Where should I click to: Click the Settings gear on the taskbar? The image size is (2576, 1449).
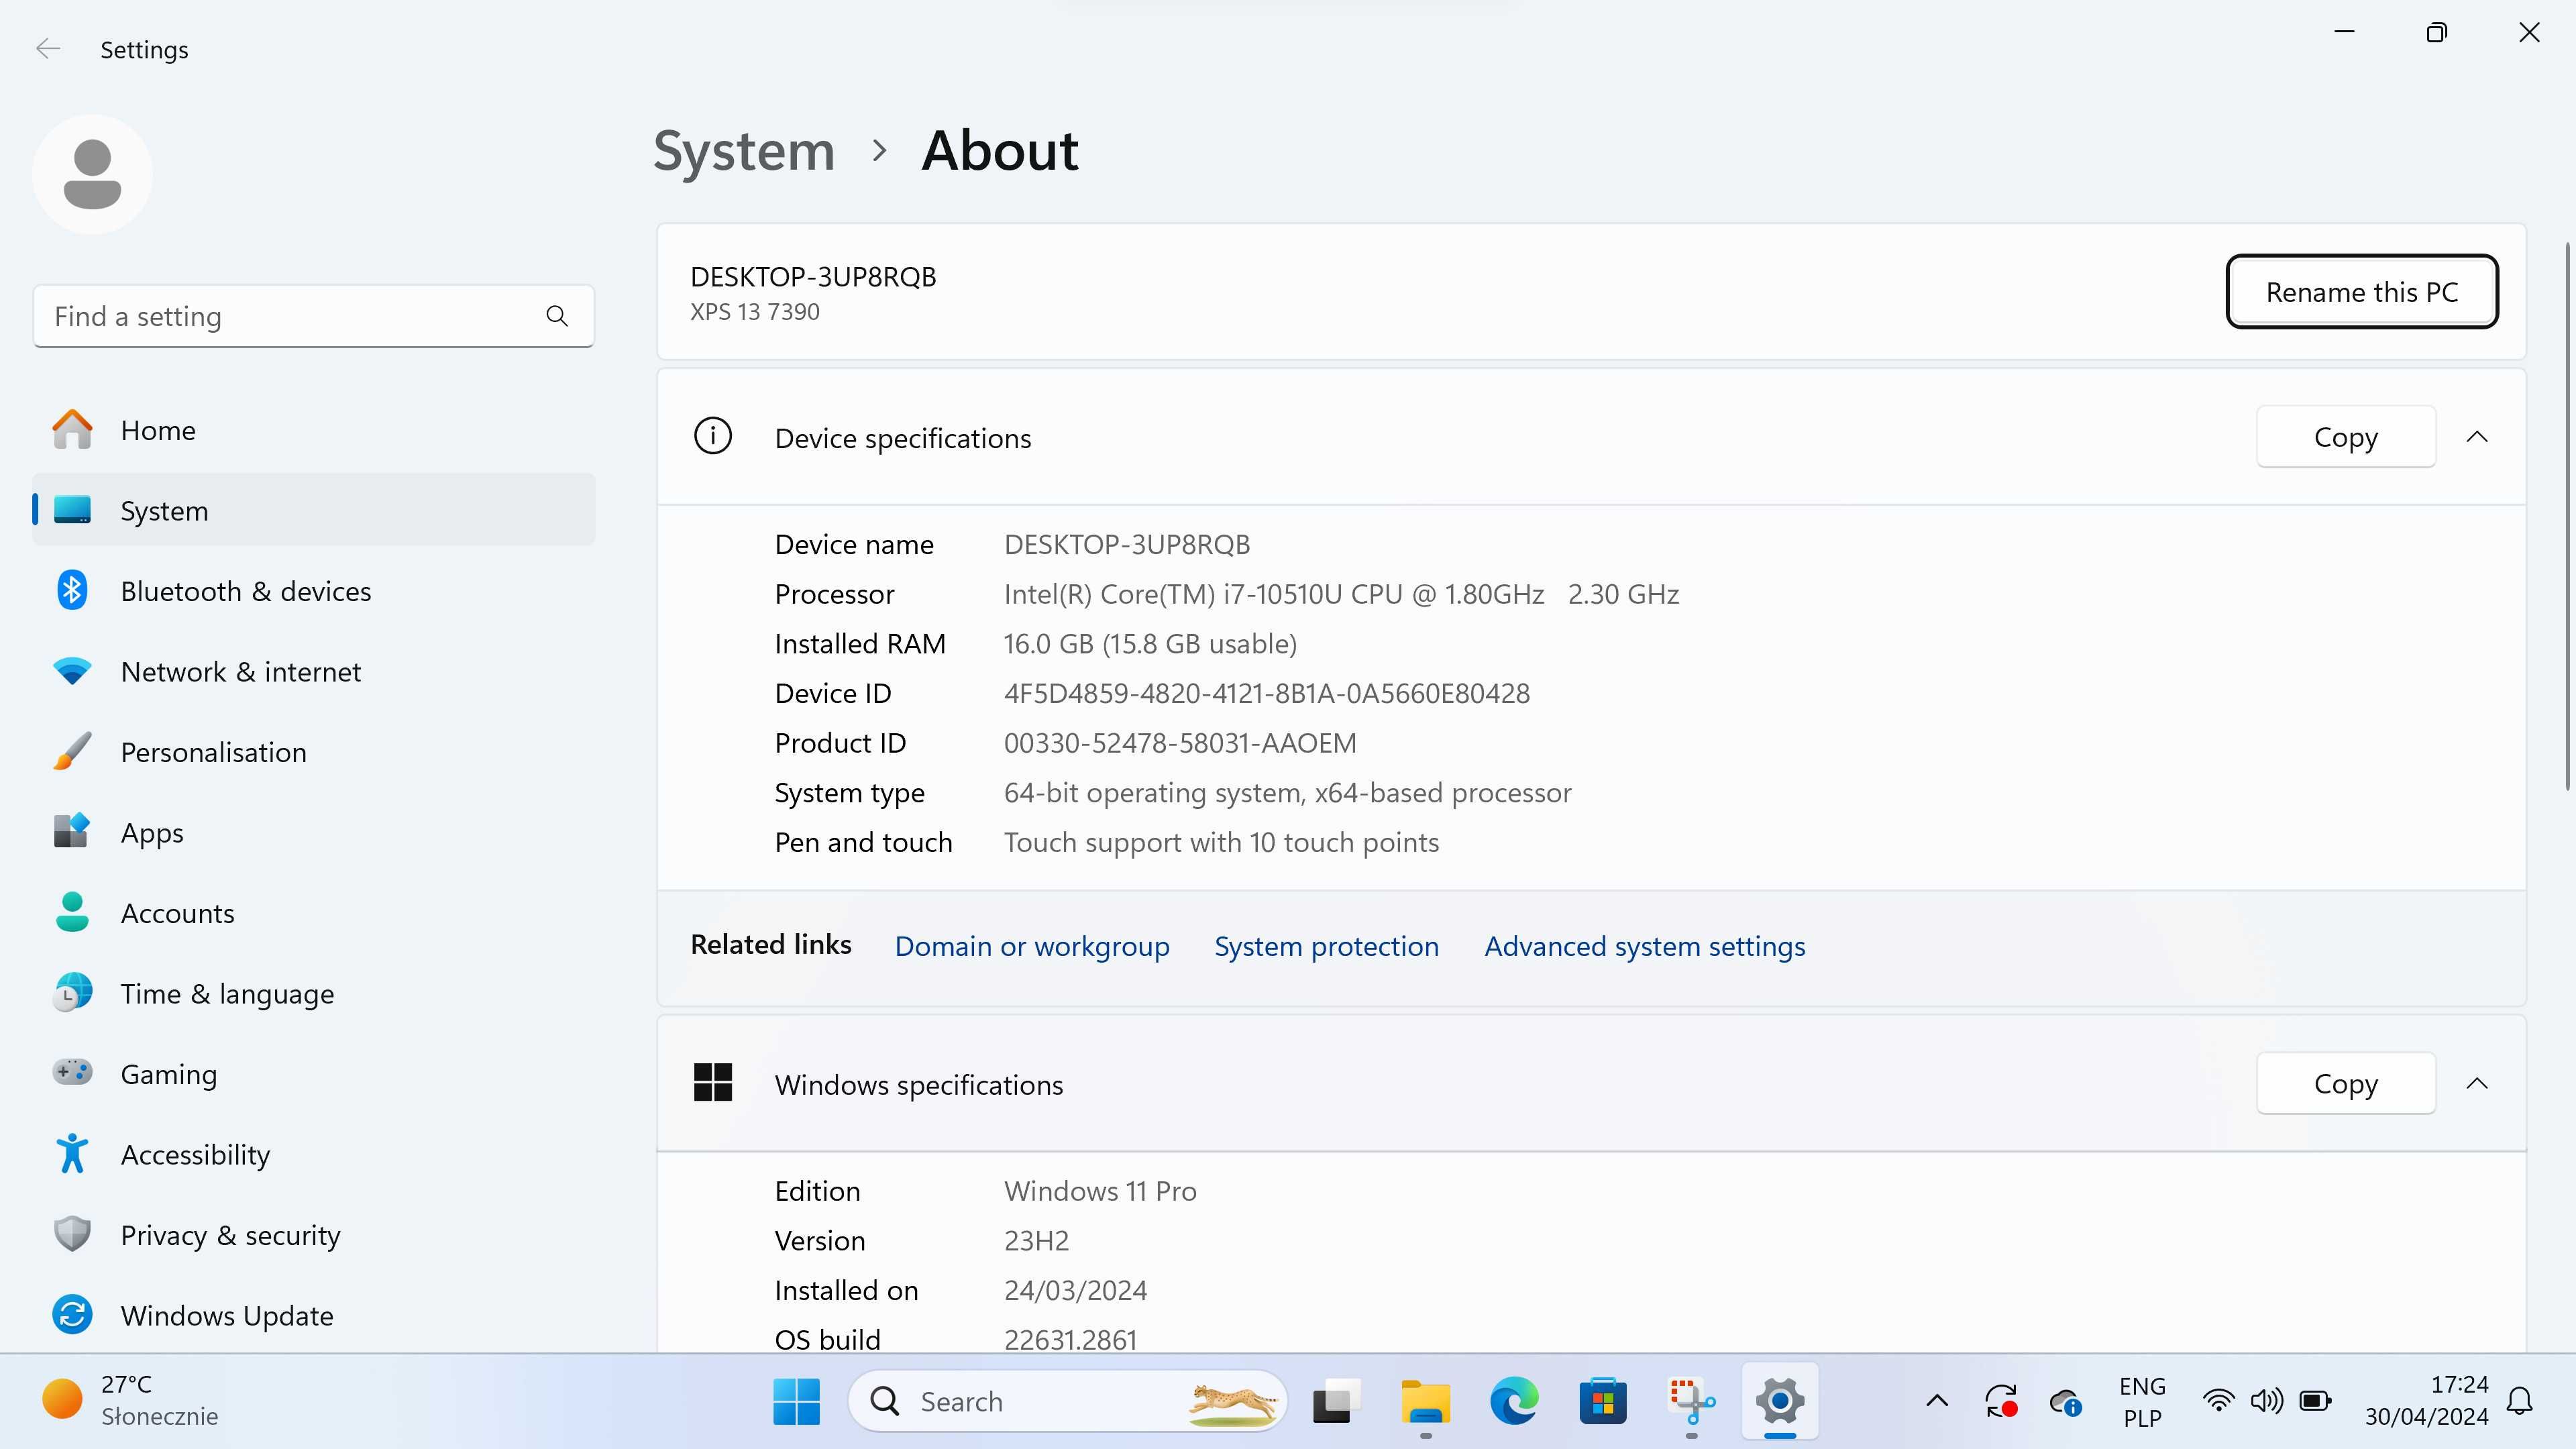(x=1780, y=1401)
